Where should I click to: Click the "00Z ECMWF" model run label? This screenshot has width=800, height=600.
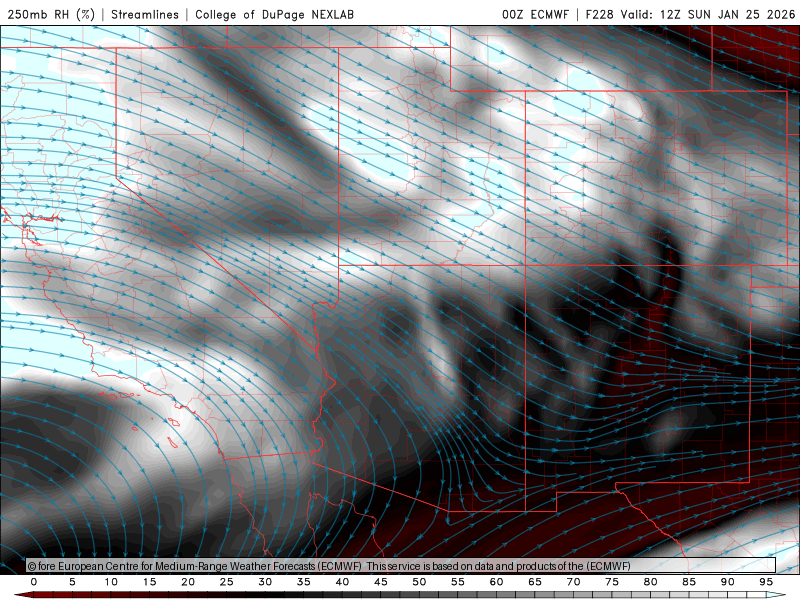(535, 14)
